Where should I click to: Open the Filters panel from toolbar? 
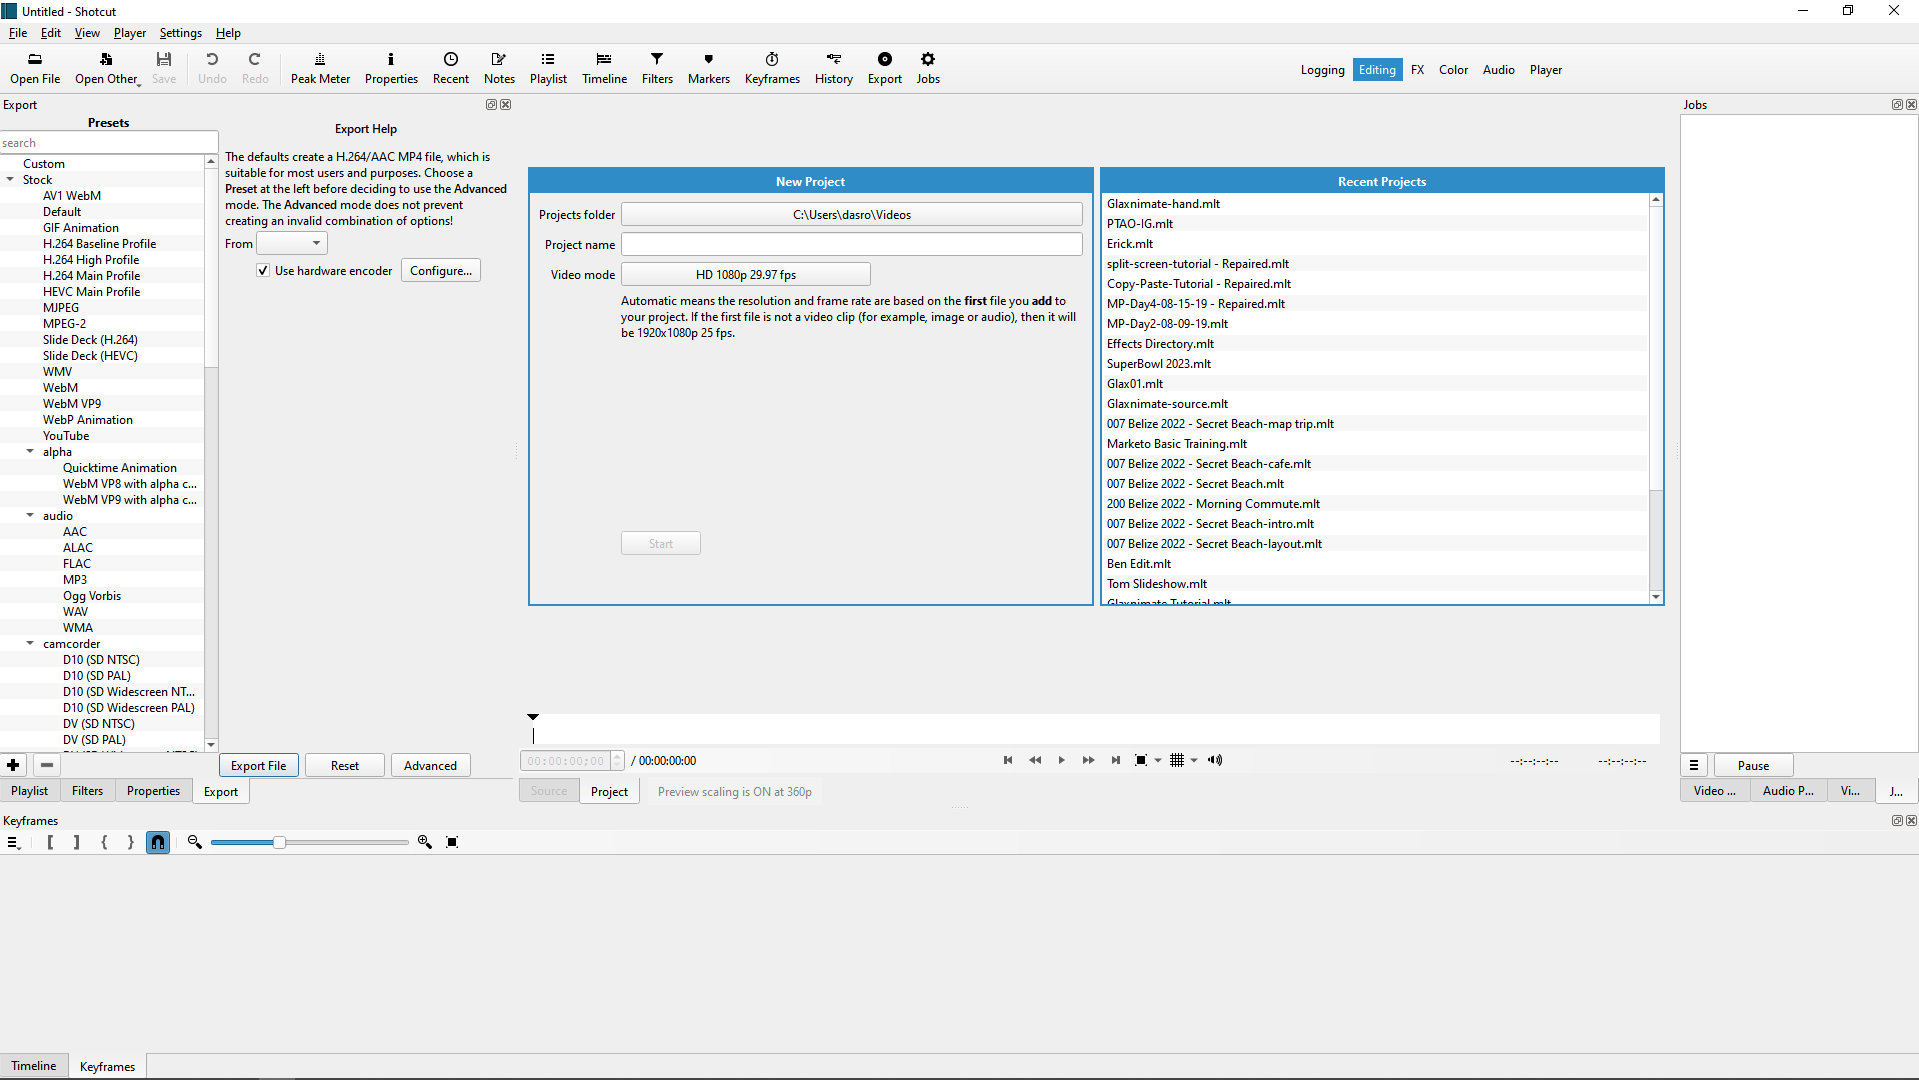(x=657, y=68)
